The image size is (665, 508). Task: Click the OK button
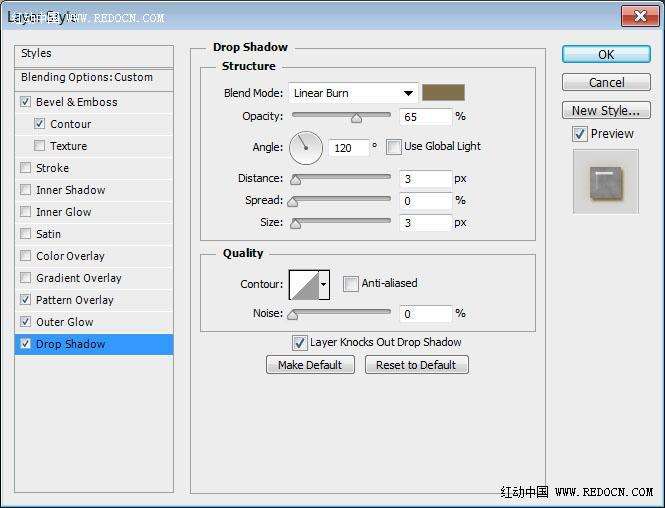[606, 54]
